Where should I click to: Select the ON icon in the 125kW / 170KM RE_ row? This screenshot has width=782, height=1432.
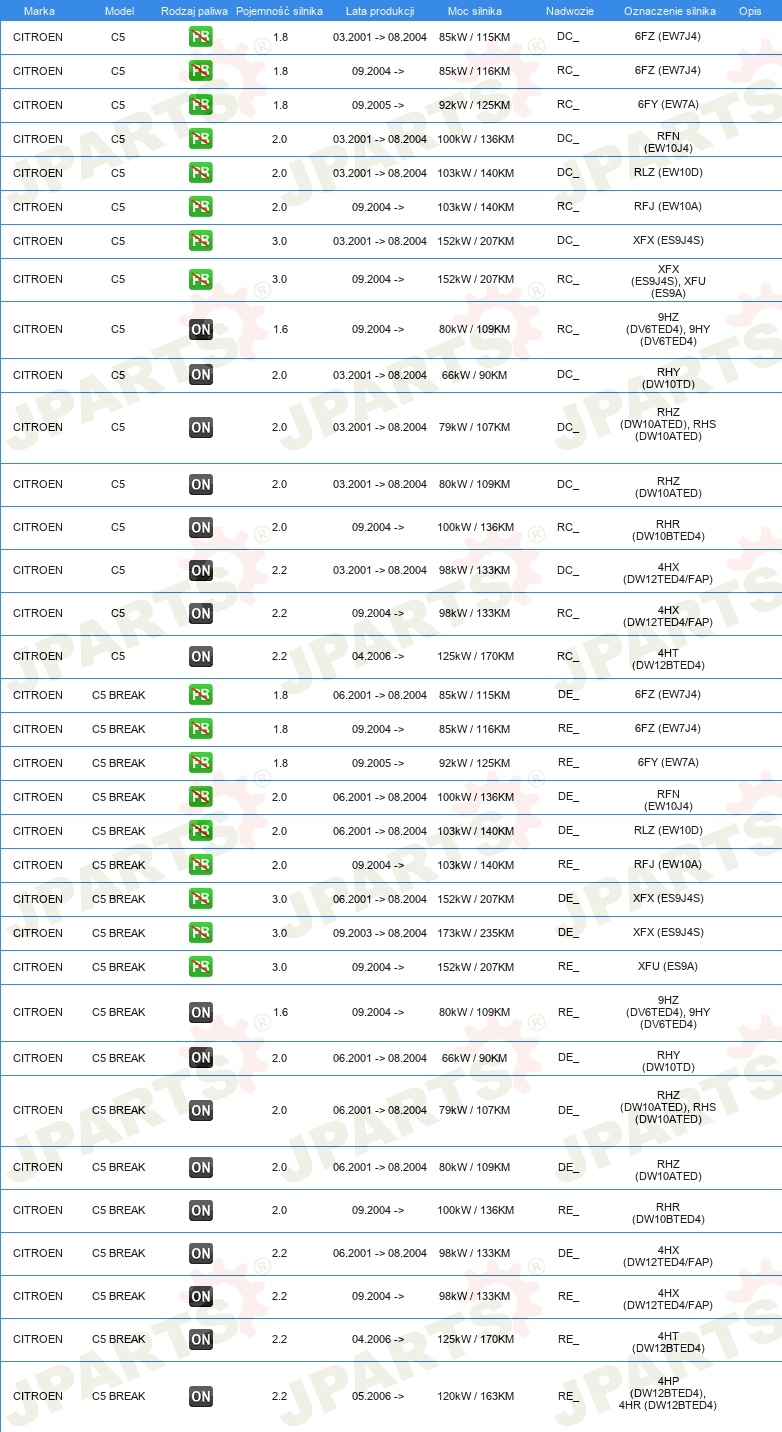point(200,1339)
